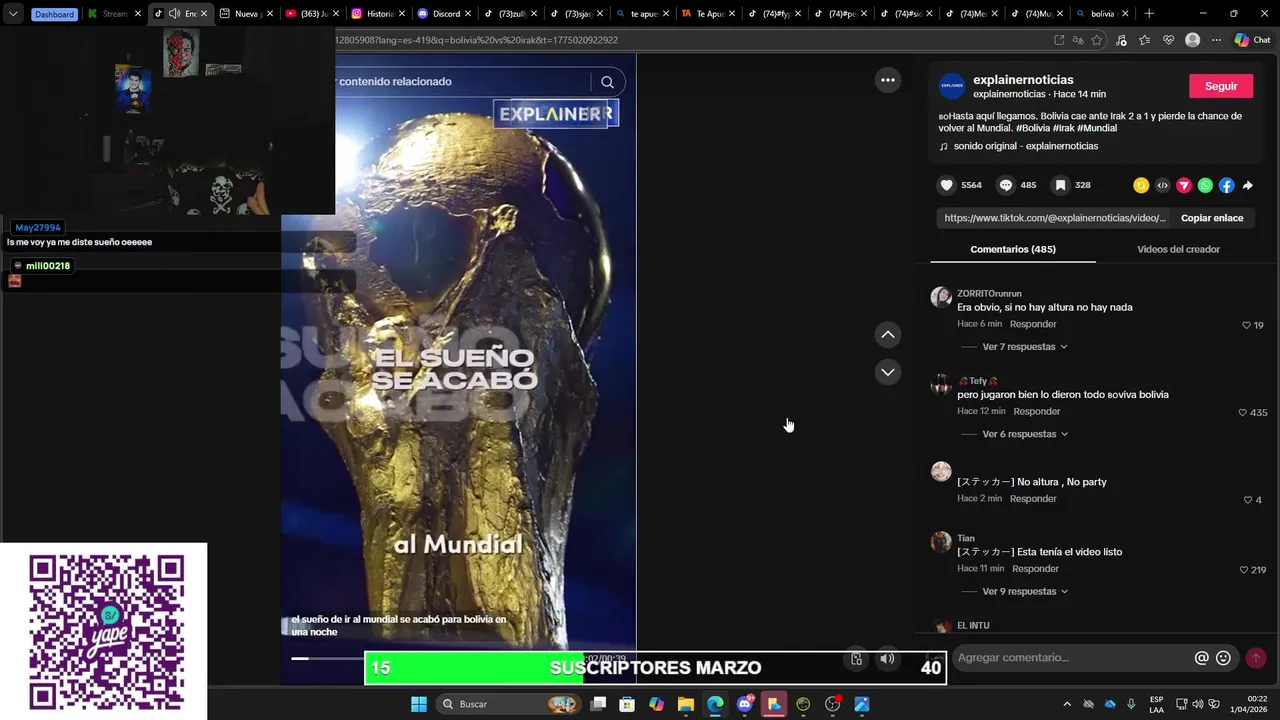Save video with the bookmark icon
This screenshot has height=720, width=1280.
click(1060, 185)
